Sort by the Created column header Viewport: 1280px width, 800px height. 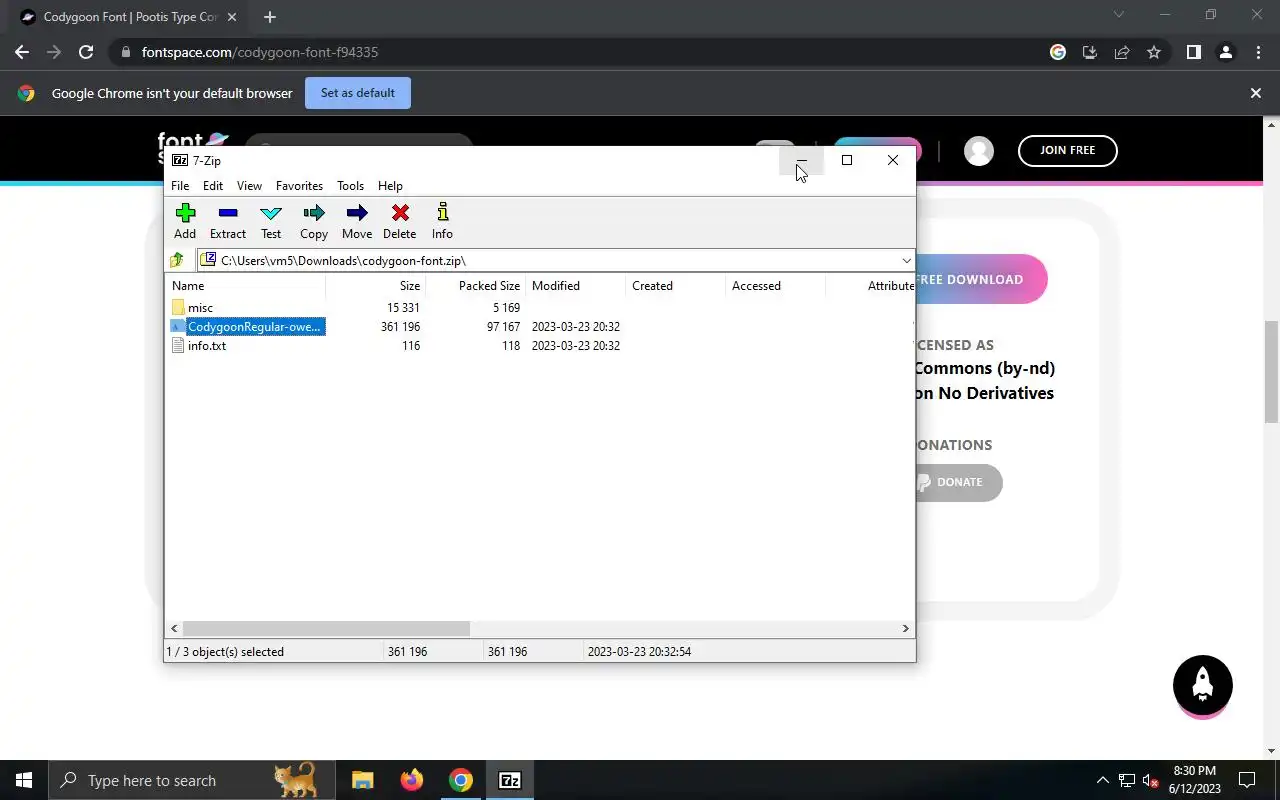pyautogui.click(x=676, y=286)
